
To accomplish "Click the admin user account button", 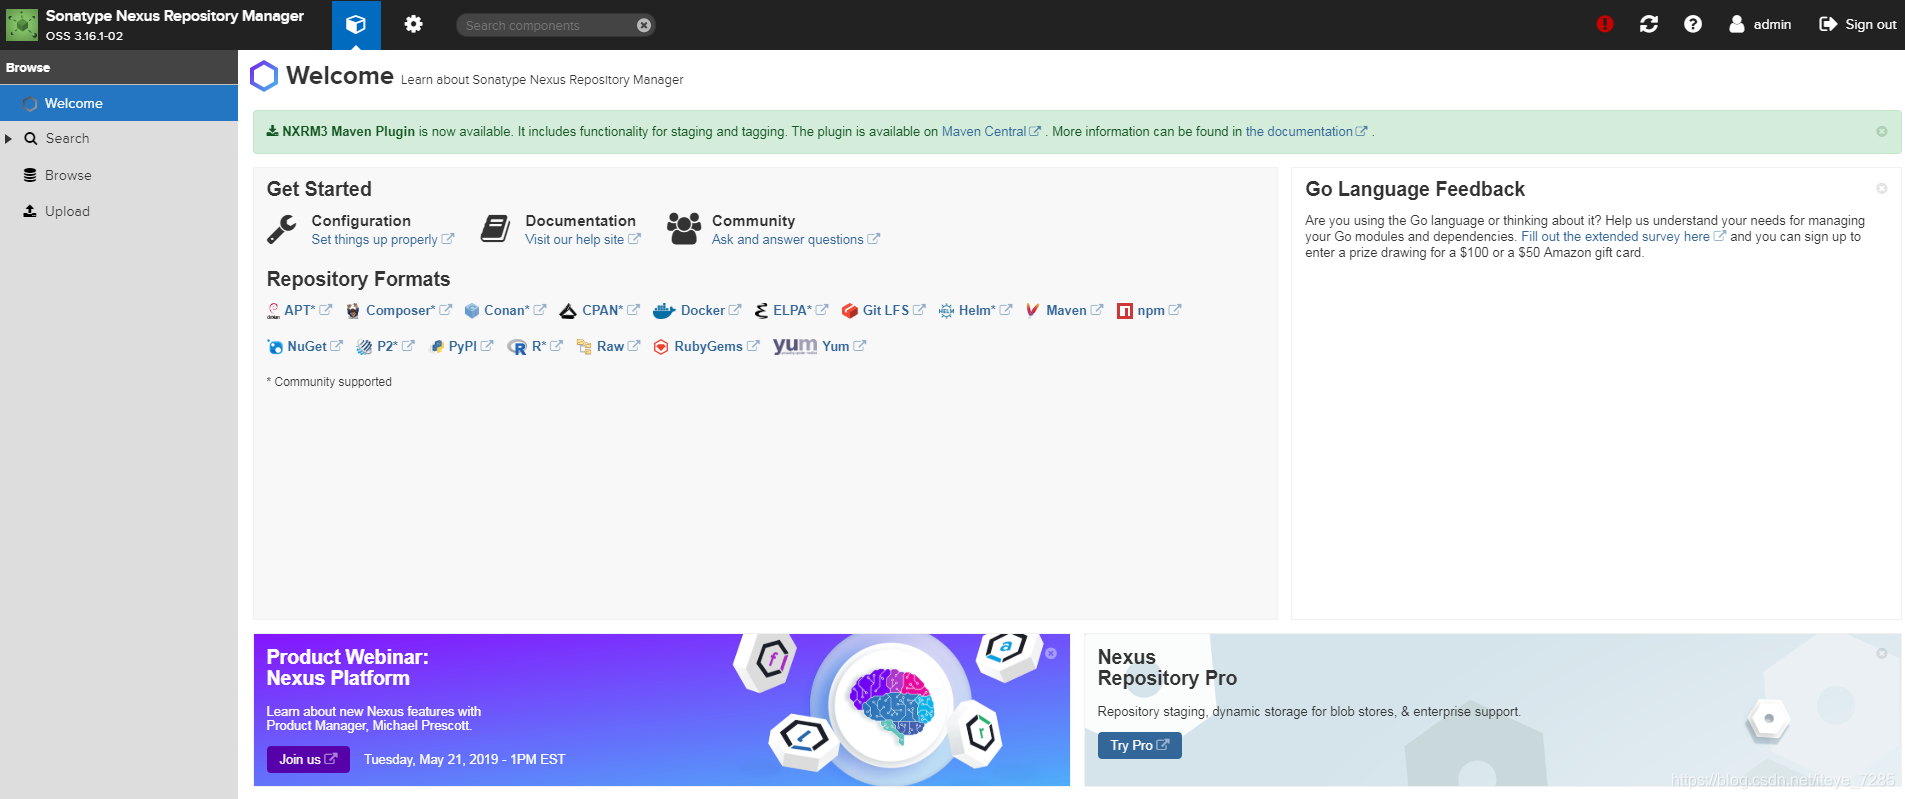I will point(1760,24).
